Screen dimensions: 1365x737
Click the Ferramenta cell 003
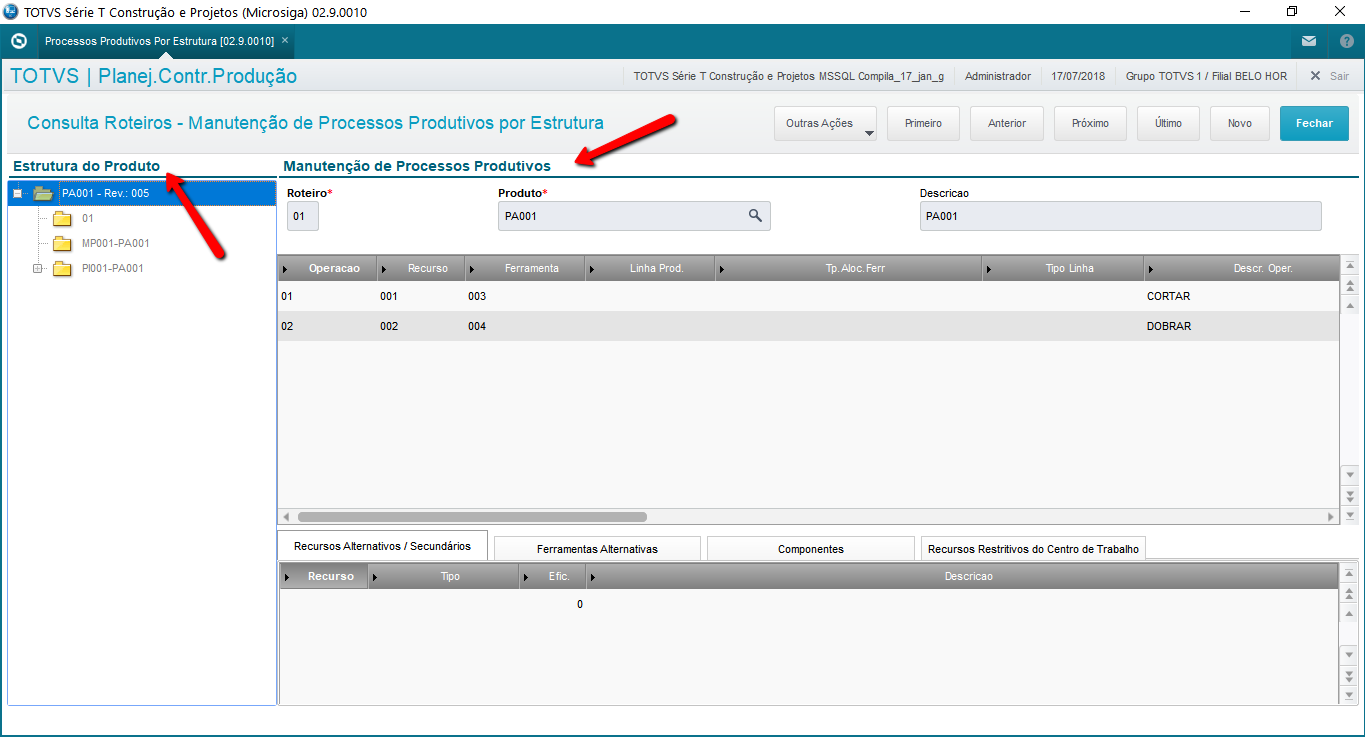point(477,297)
